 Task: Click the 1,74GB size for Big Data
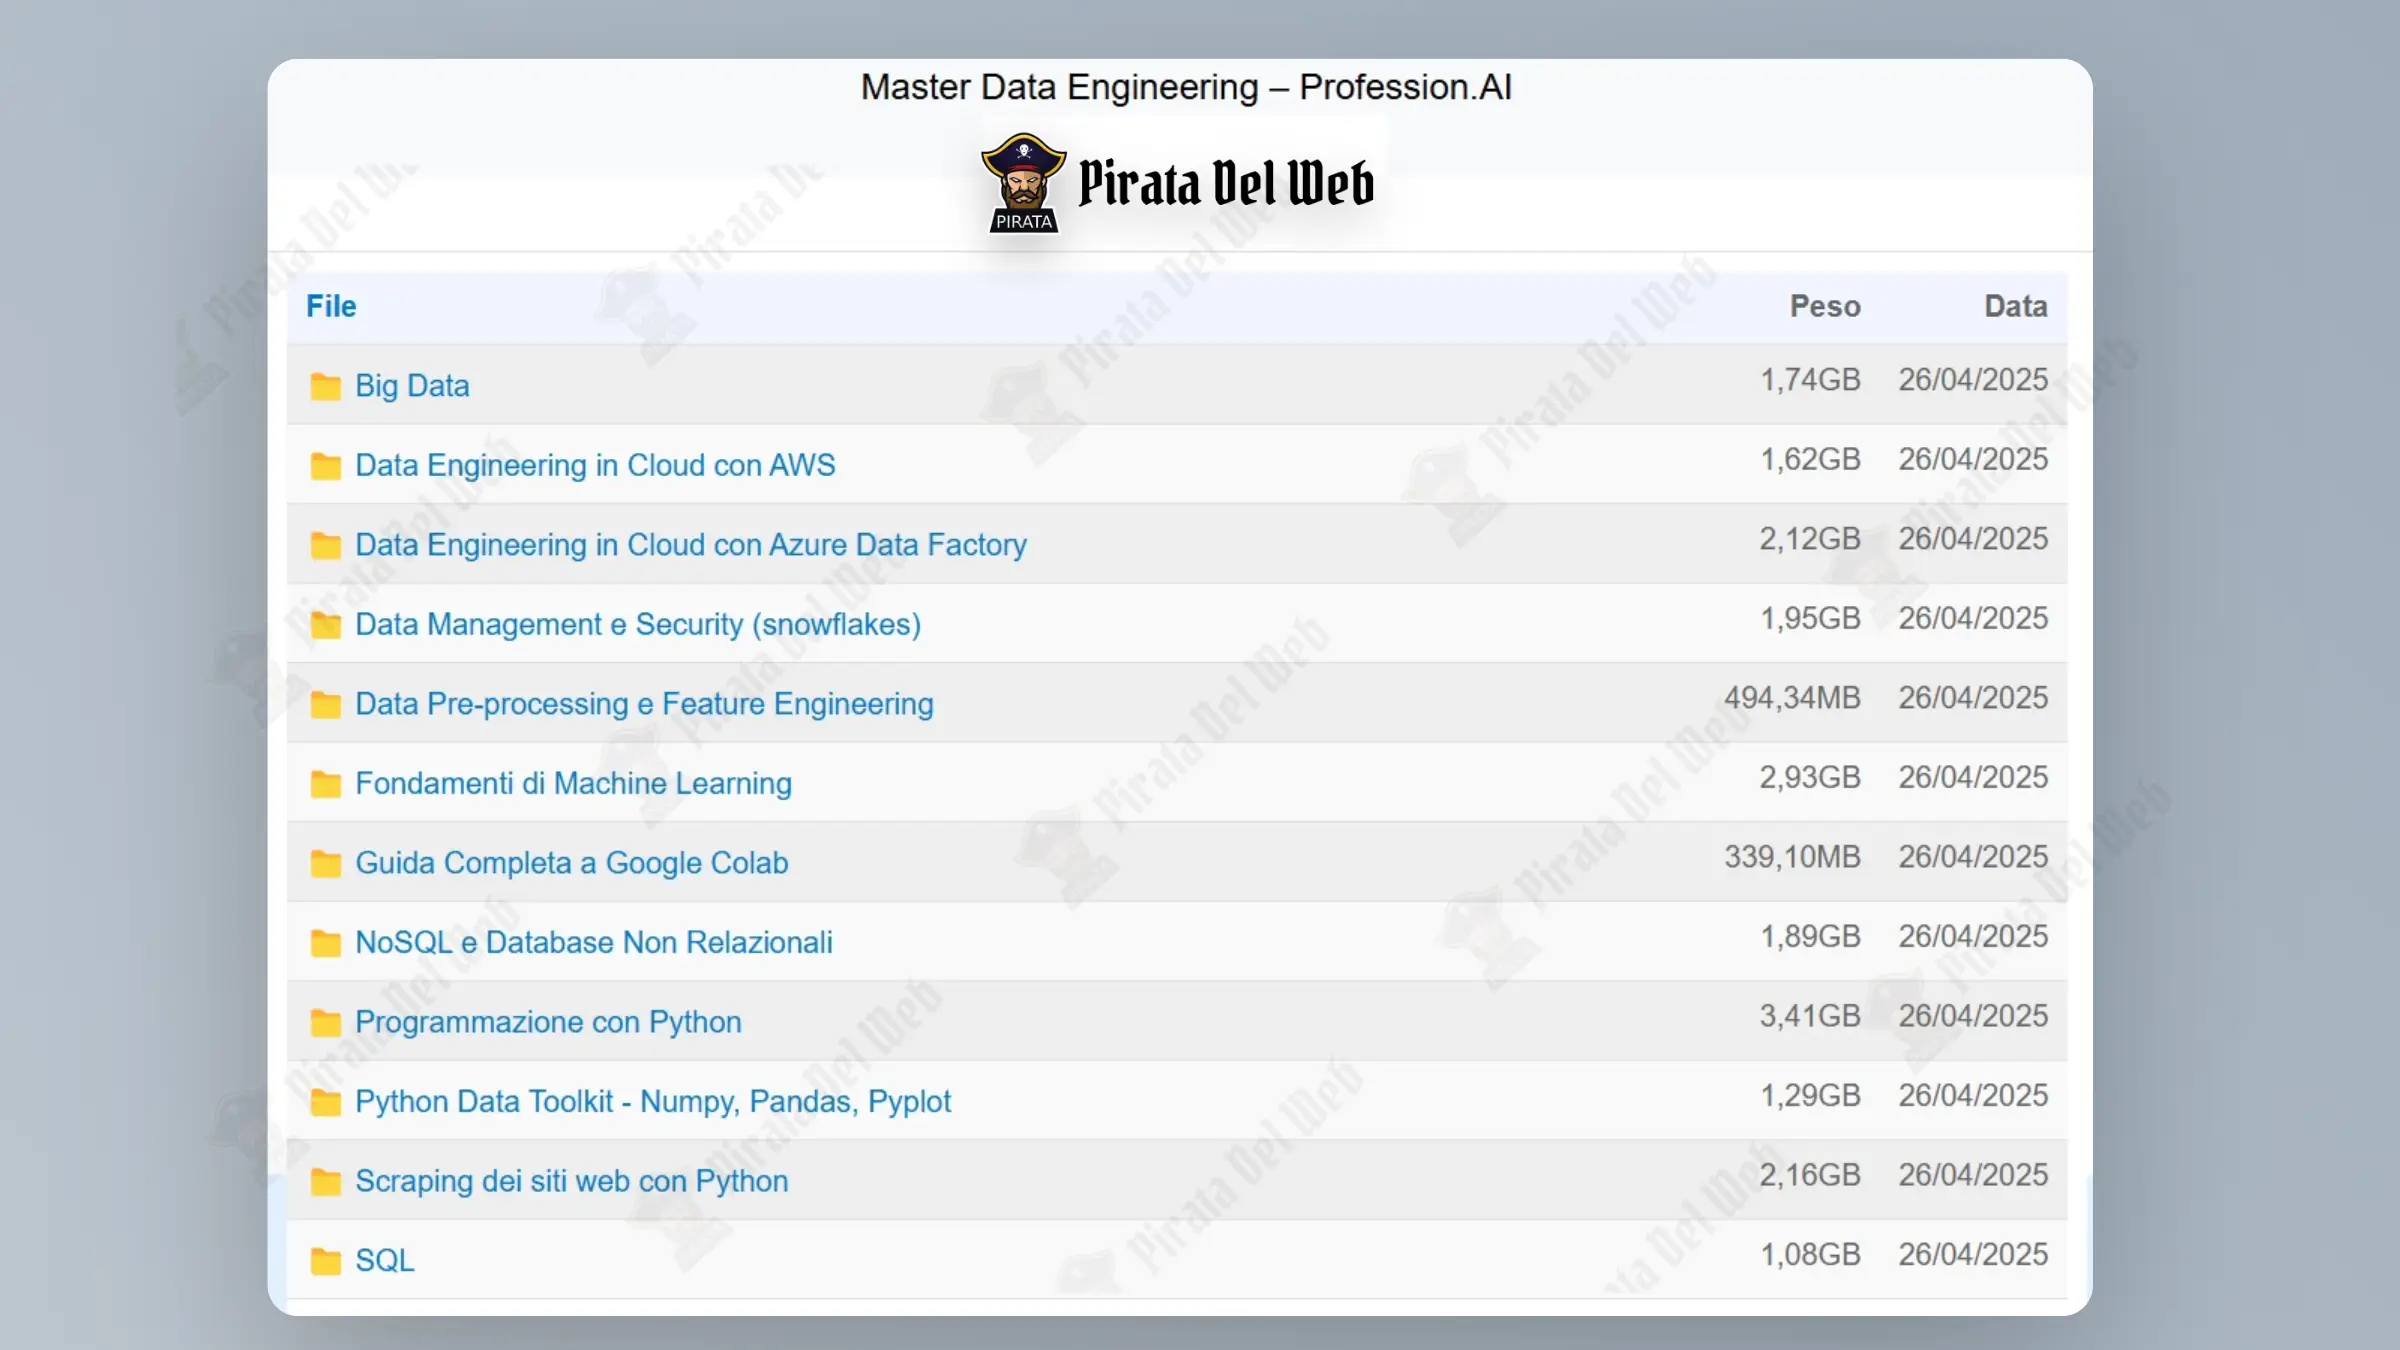pyautogui.click(x=1810, y=380)
